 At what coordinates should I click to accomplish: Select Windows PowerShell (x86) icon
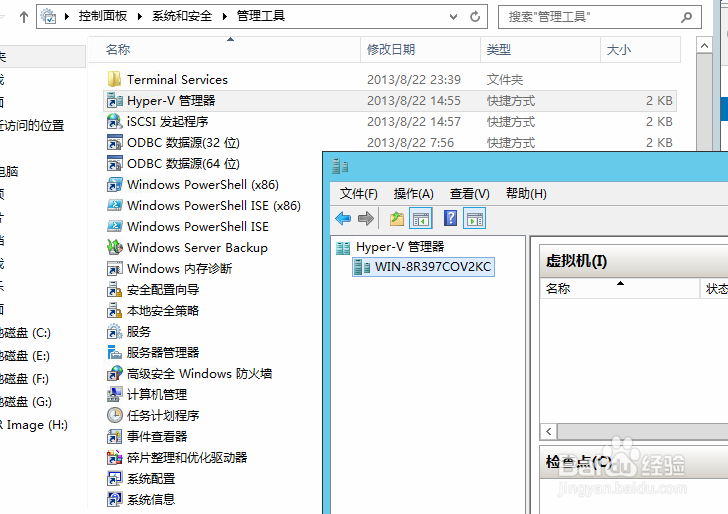[x=114, y=184]
